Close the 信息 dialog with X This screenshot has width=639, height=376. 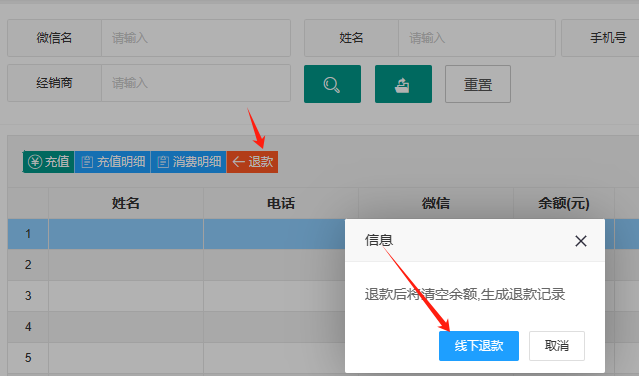581,241
